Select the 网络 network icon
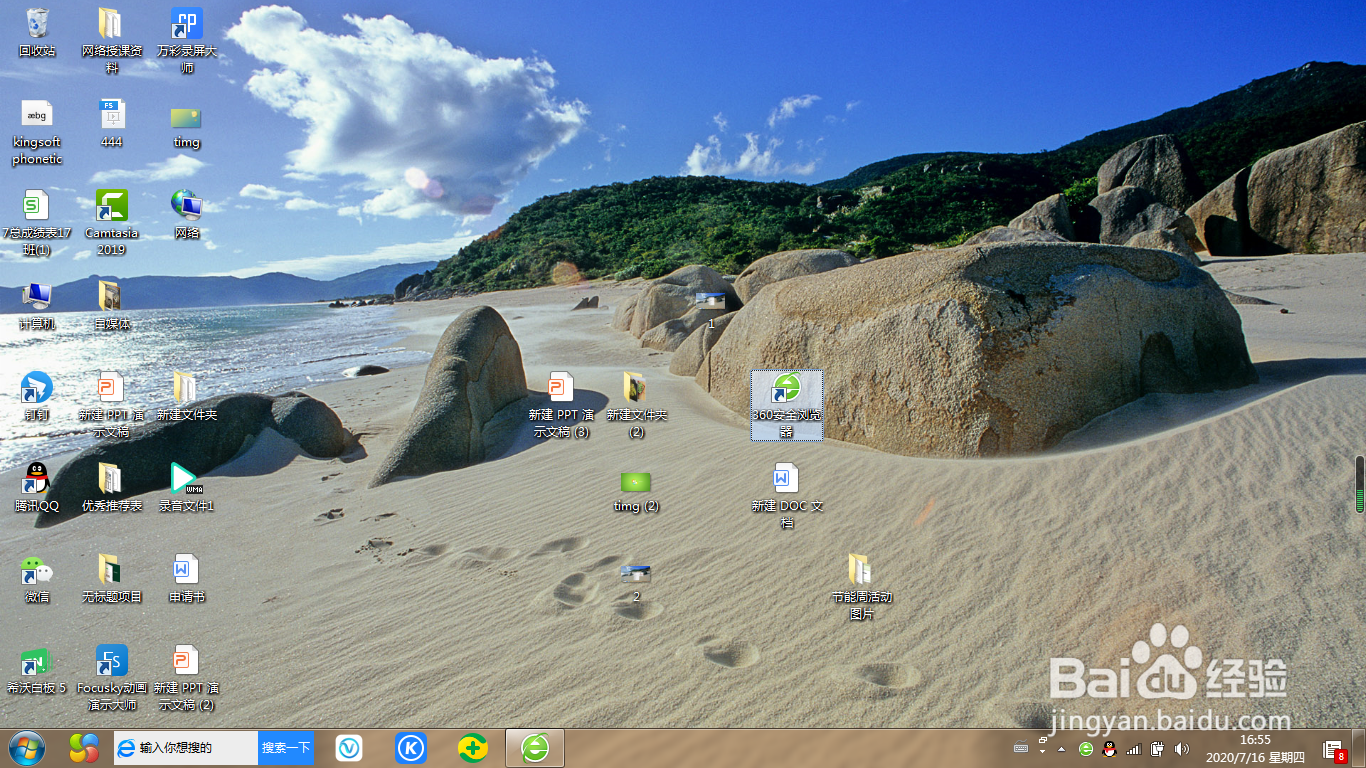The height and width of the screenshot is (768, 1366). tap(186, 214)
